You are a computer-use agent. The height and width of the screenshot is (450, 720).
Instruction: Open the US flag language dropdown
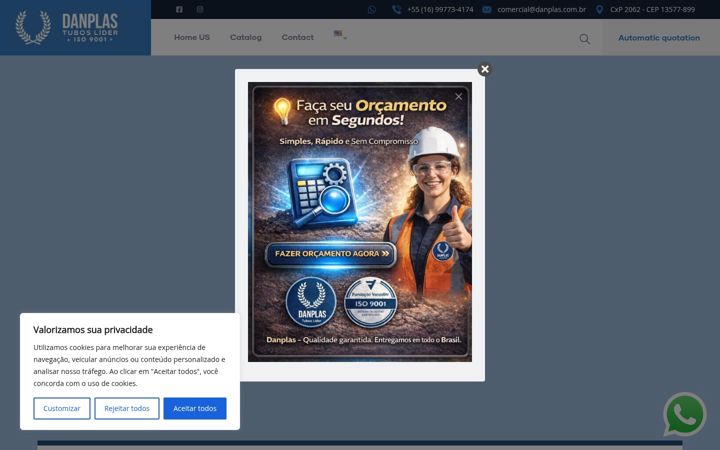tap(340, 34)
